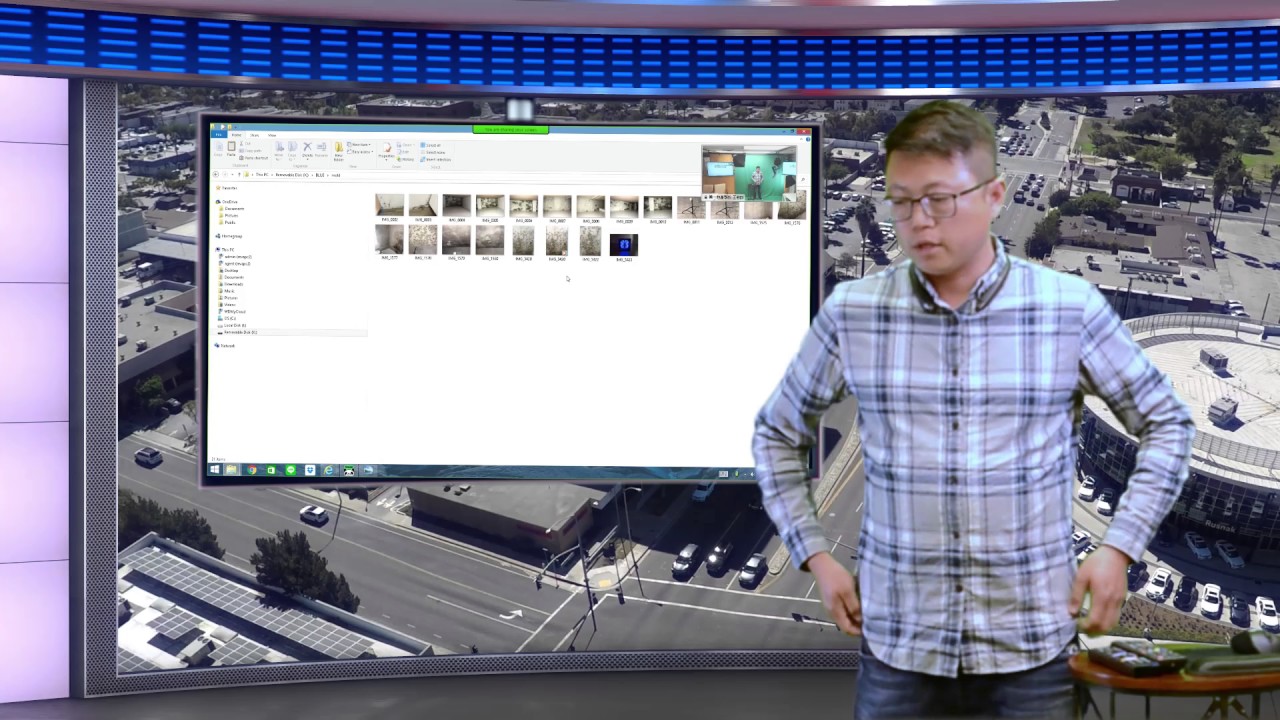Select Network in the navigation pane
The image size is (1280, 720).
(x=226, y=346)
